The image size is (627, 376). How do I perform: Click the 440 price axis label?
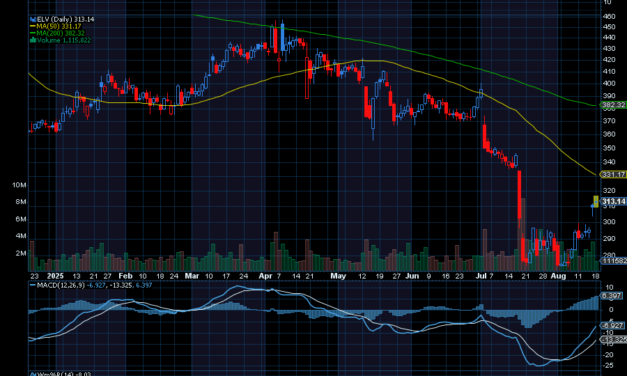click(609, 37)
